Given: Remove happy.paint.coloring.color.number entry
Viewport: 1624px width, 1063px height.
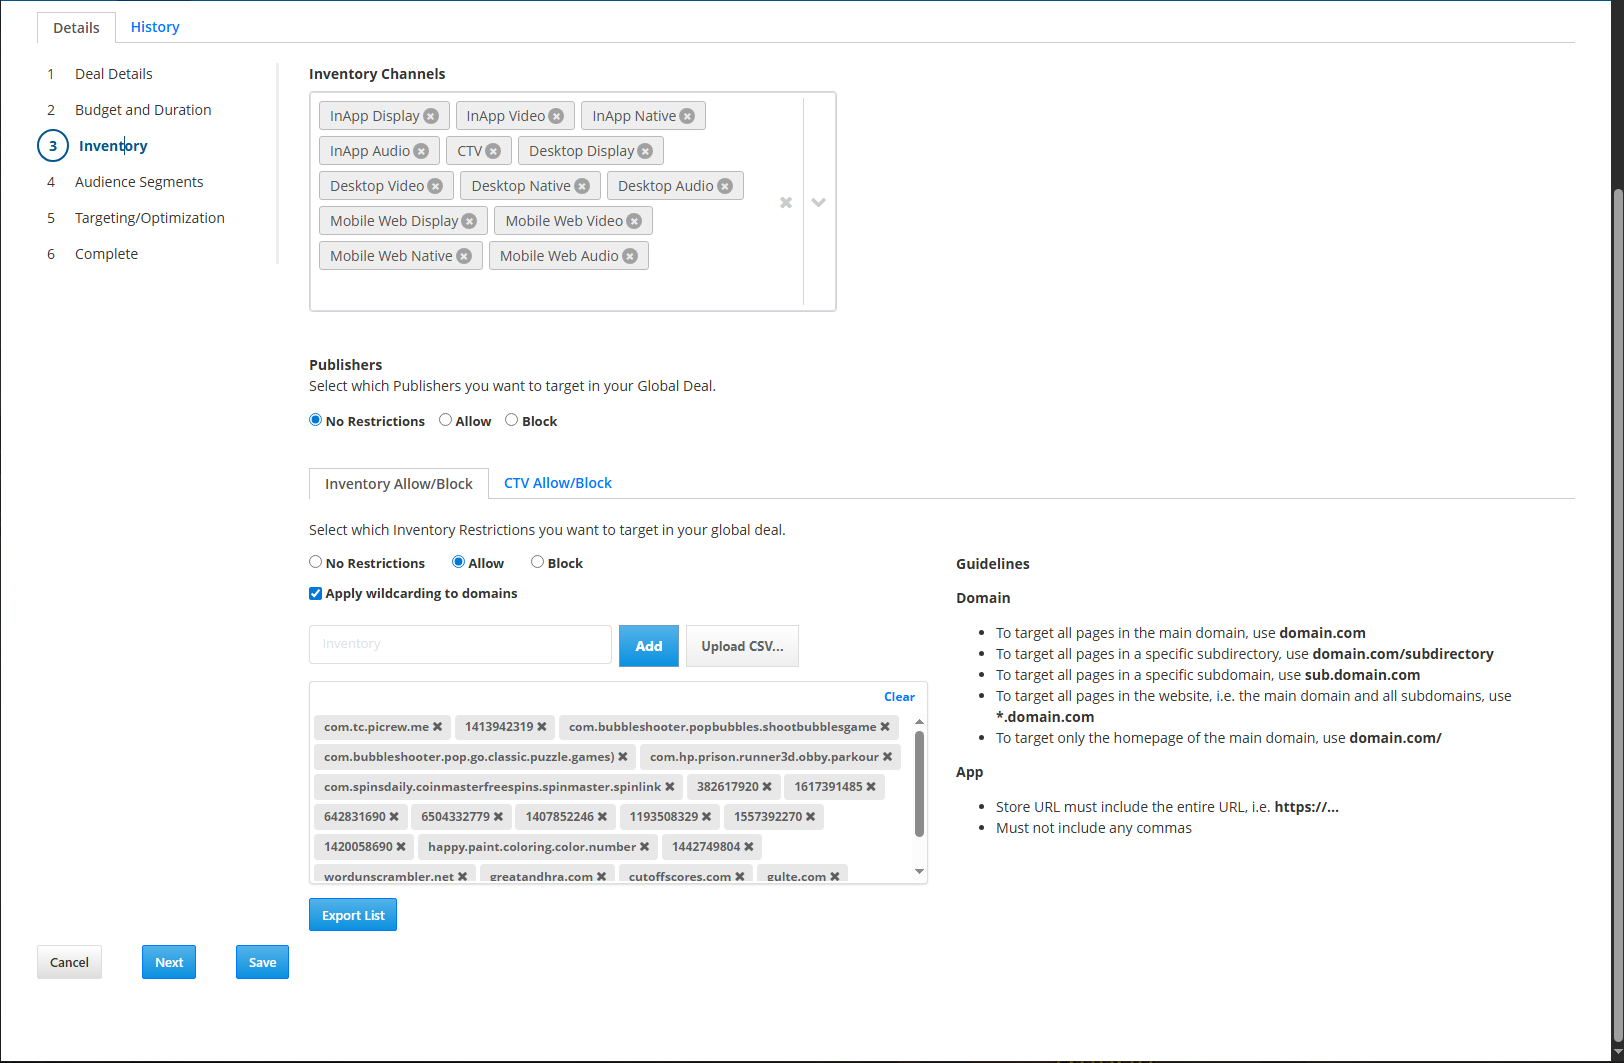Looking at the screenshot, I should point(644,847).
